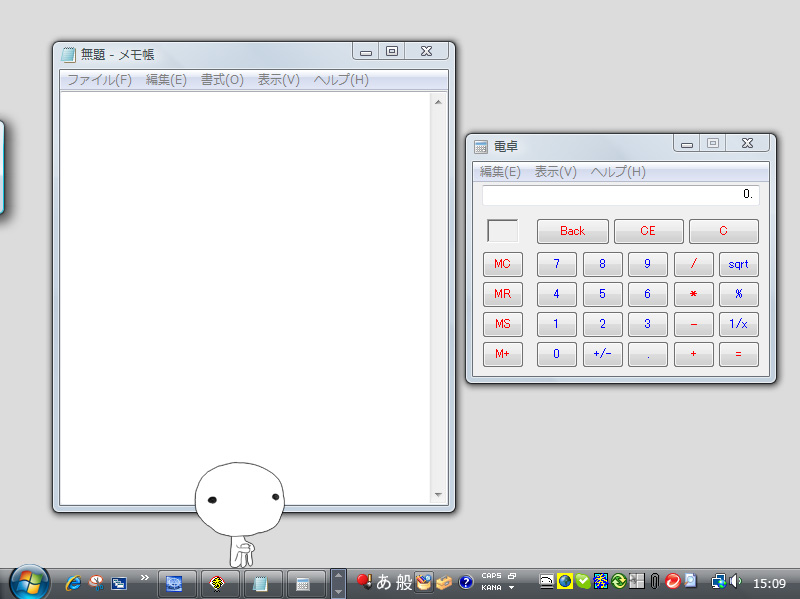Open the Windows Start orb
The width and height of the screenshot is (800, 599).
29,583
